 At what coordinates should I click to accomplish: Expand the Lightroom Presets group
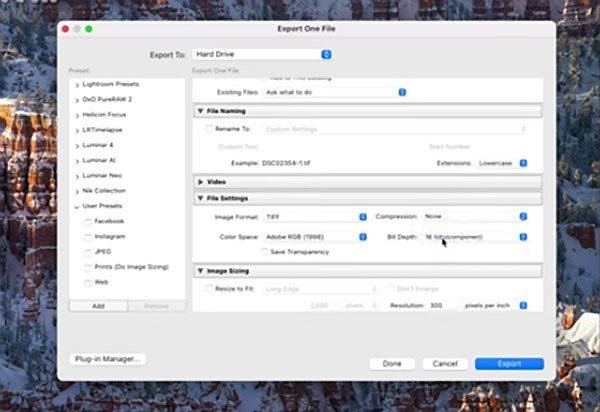77,85
